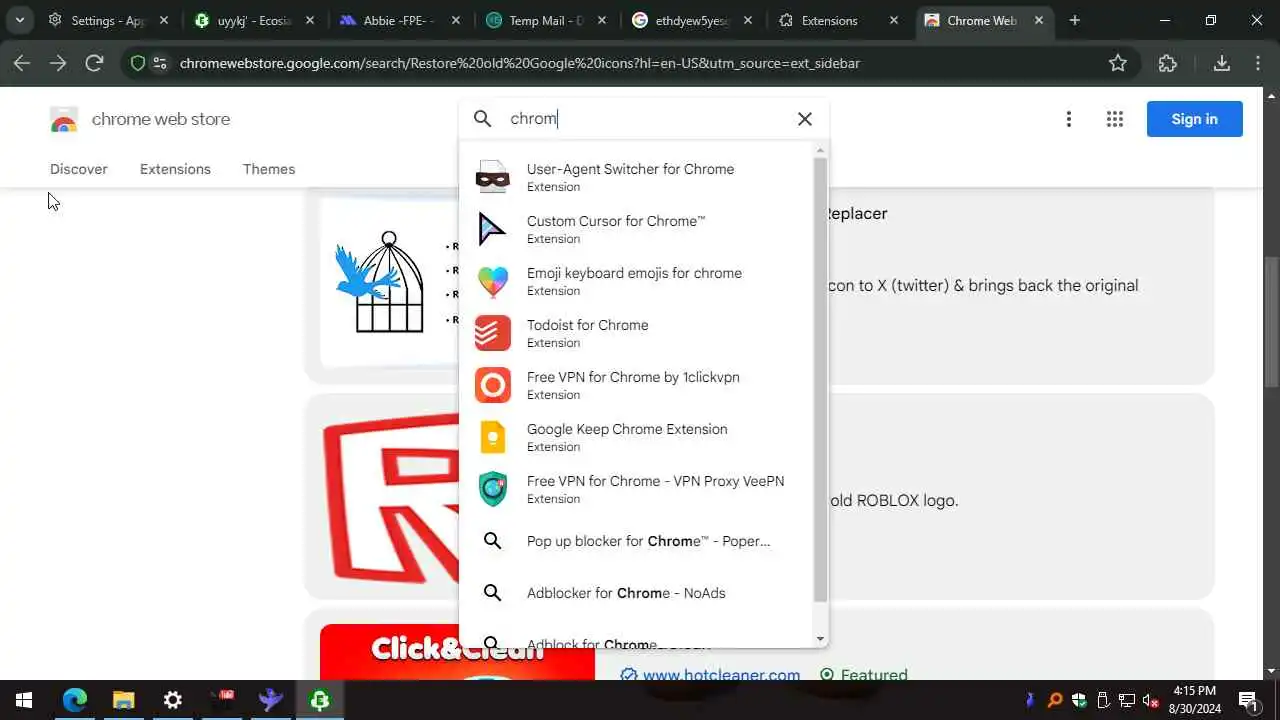
Task: Select Free VPN VeePN suggestion
Action: [x=637, y=489]
